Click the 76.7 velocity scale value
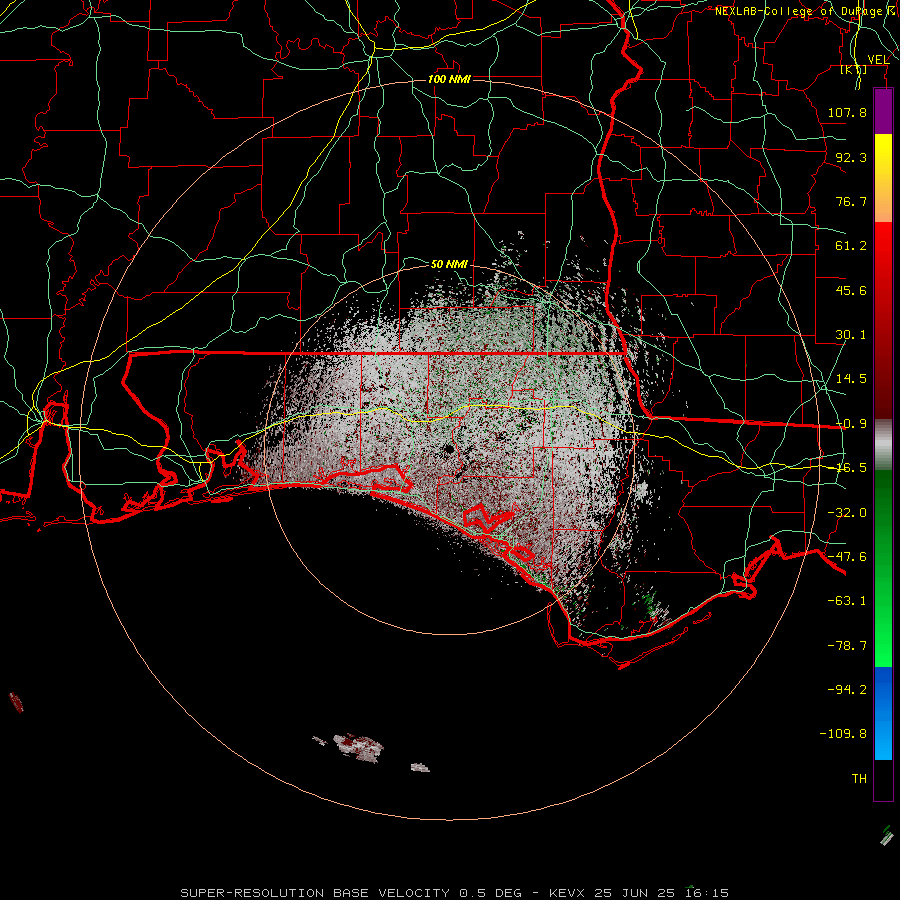900x900 pixels. tap(851, 201)
